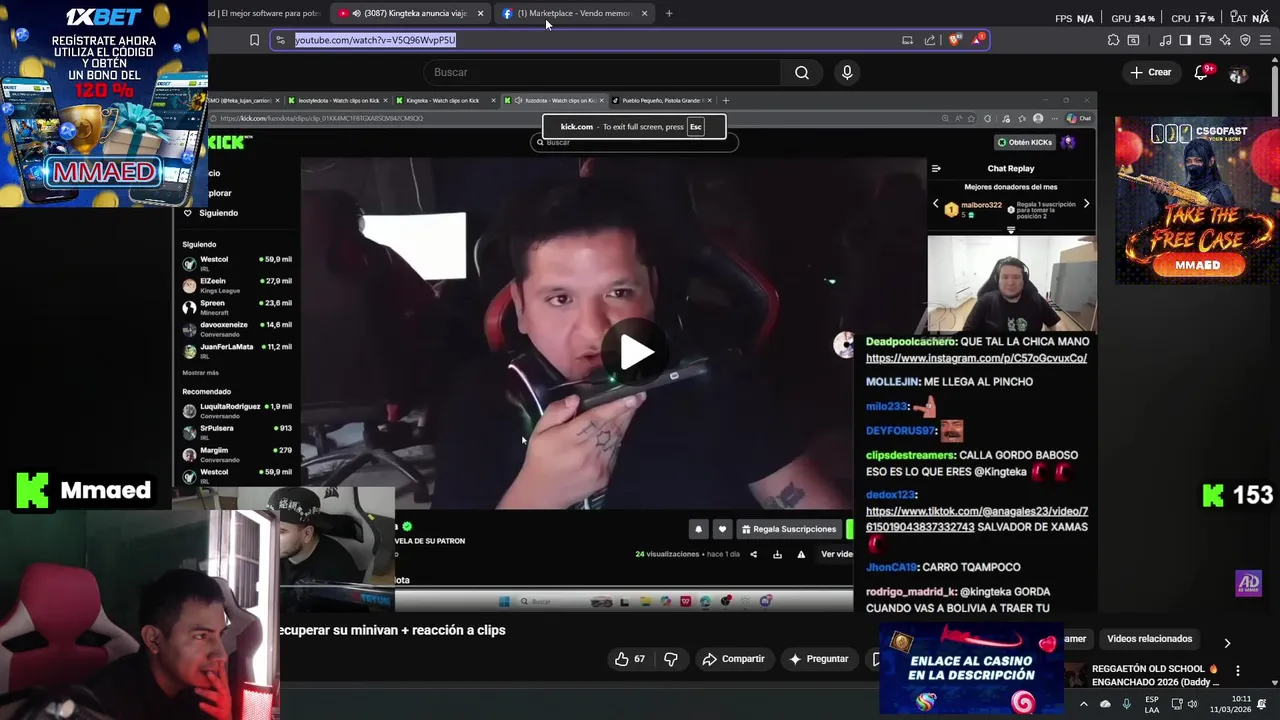
Task: Open the Crear menu on YouTube
Action: pos(1150,72)
